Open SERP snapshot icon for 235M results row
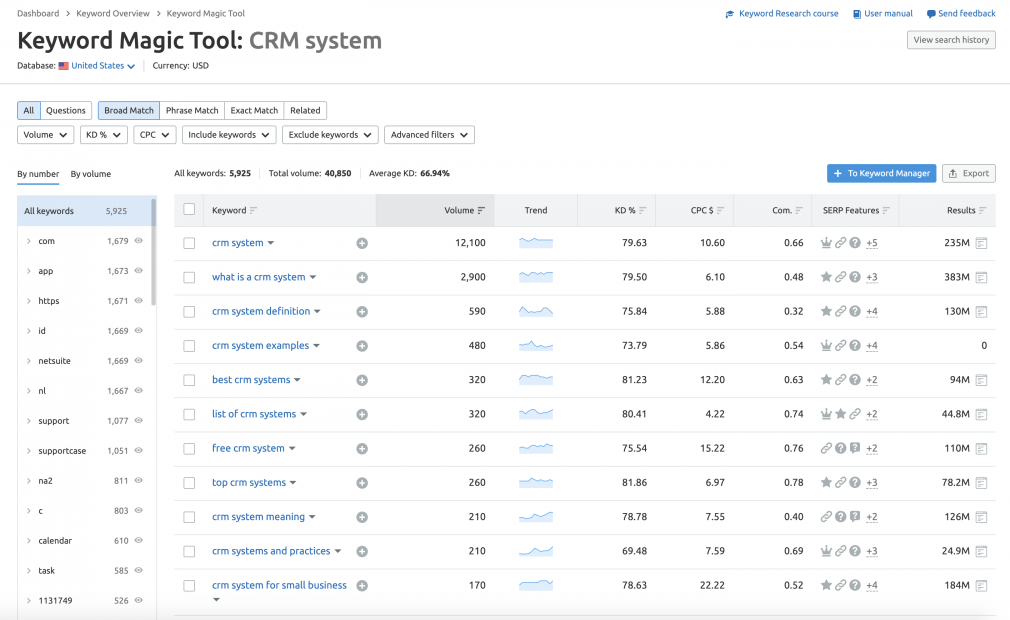 (982, 243)
